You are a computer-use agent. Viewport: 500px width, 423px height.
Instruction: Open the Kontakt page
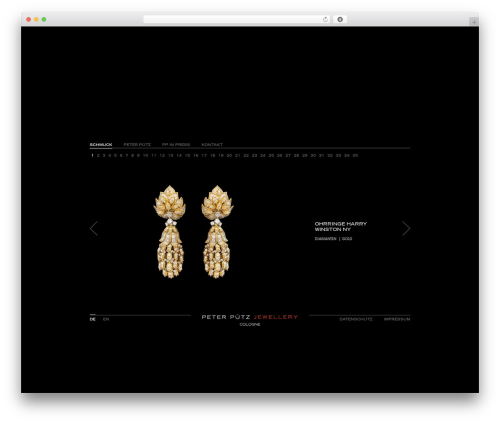coord(212,144)
